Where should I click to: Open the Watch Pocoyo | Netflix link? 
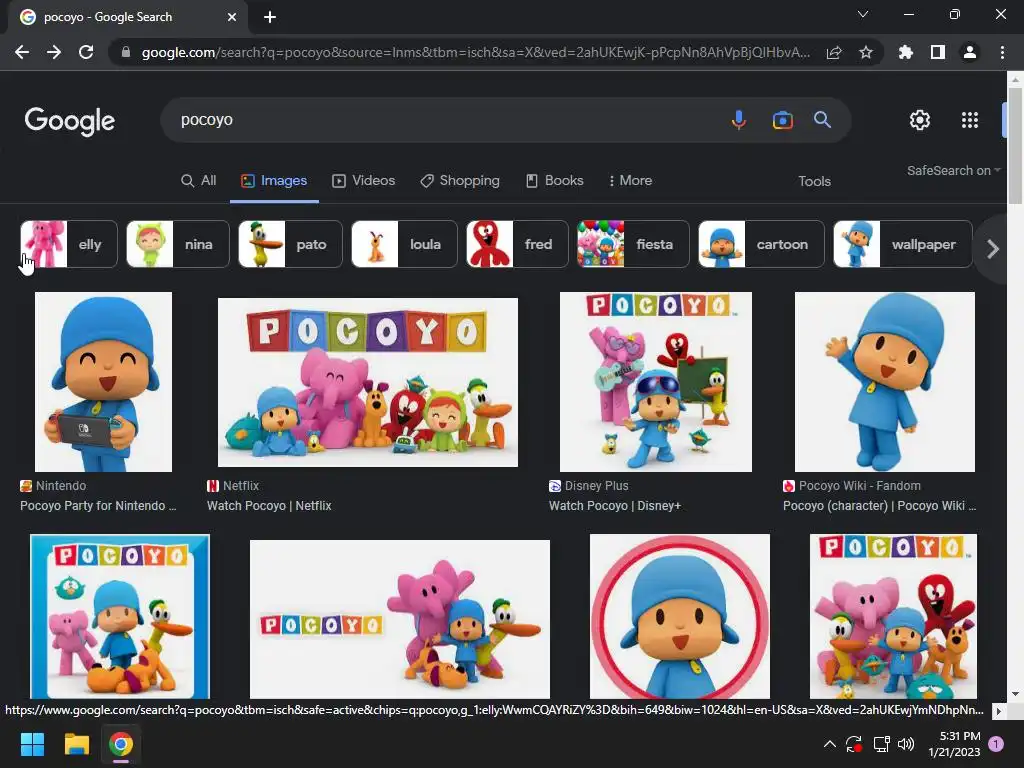point(269,505)
